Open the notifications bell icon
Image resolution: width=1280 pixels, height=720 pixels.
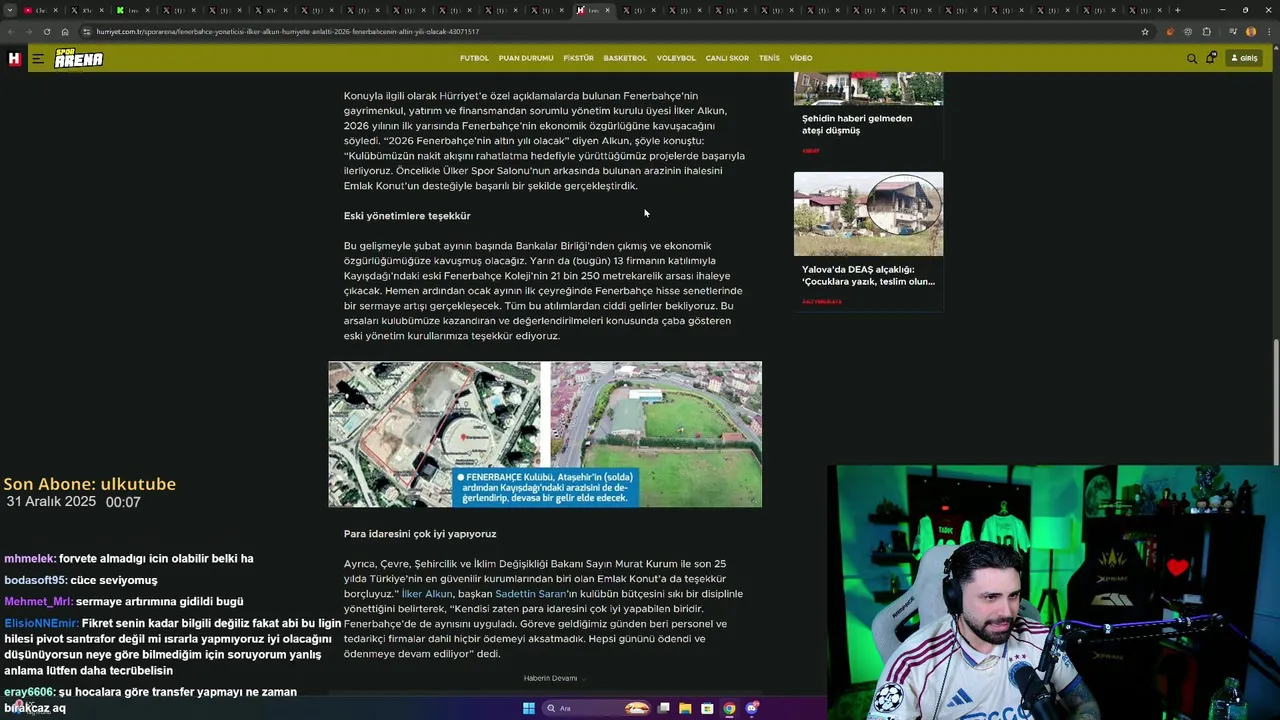click(1211, 58)
